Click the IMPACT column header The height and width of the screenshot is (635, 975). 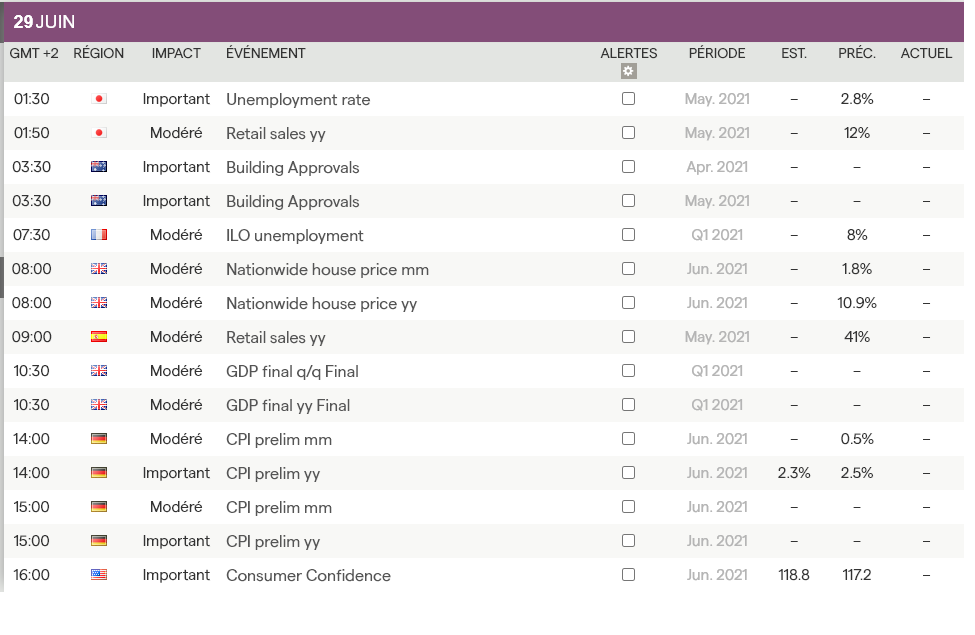tap(176, 53)
